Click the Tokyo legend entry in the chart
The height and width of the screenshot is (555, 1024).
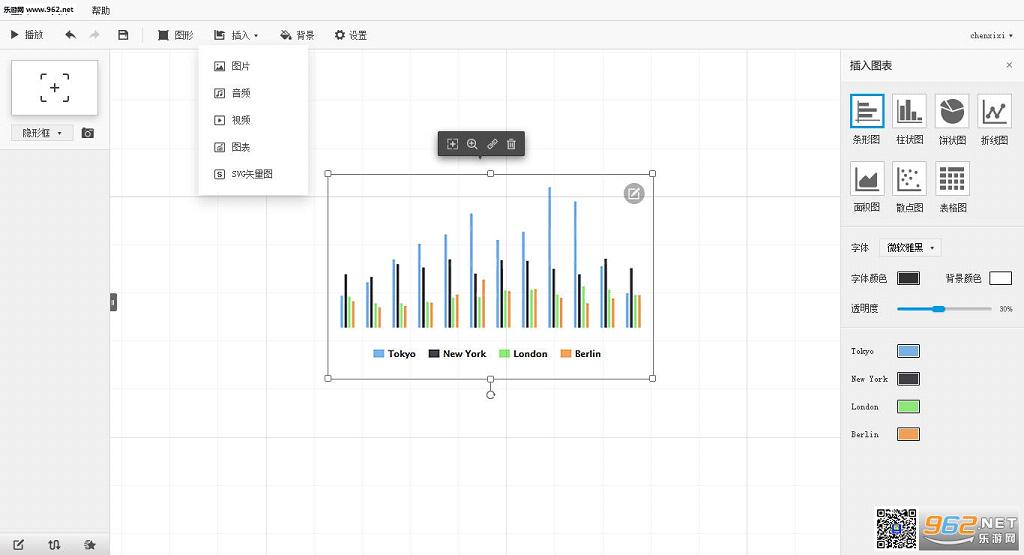[x=394, y=353]
